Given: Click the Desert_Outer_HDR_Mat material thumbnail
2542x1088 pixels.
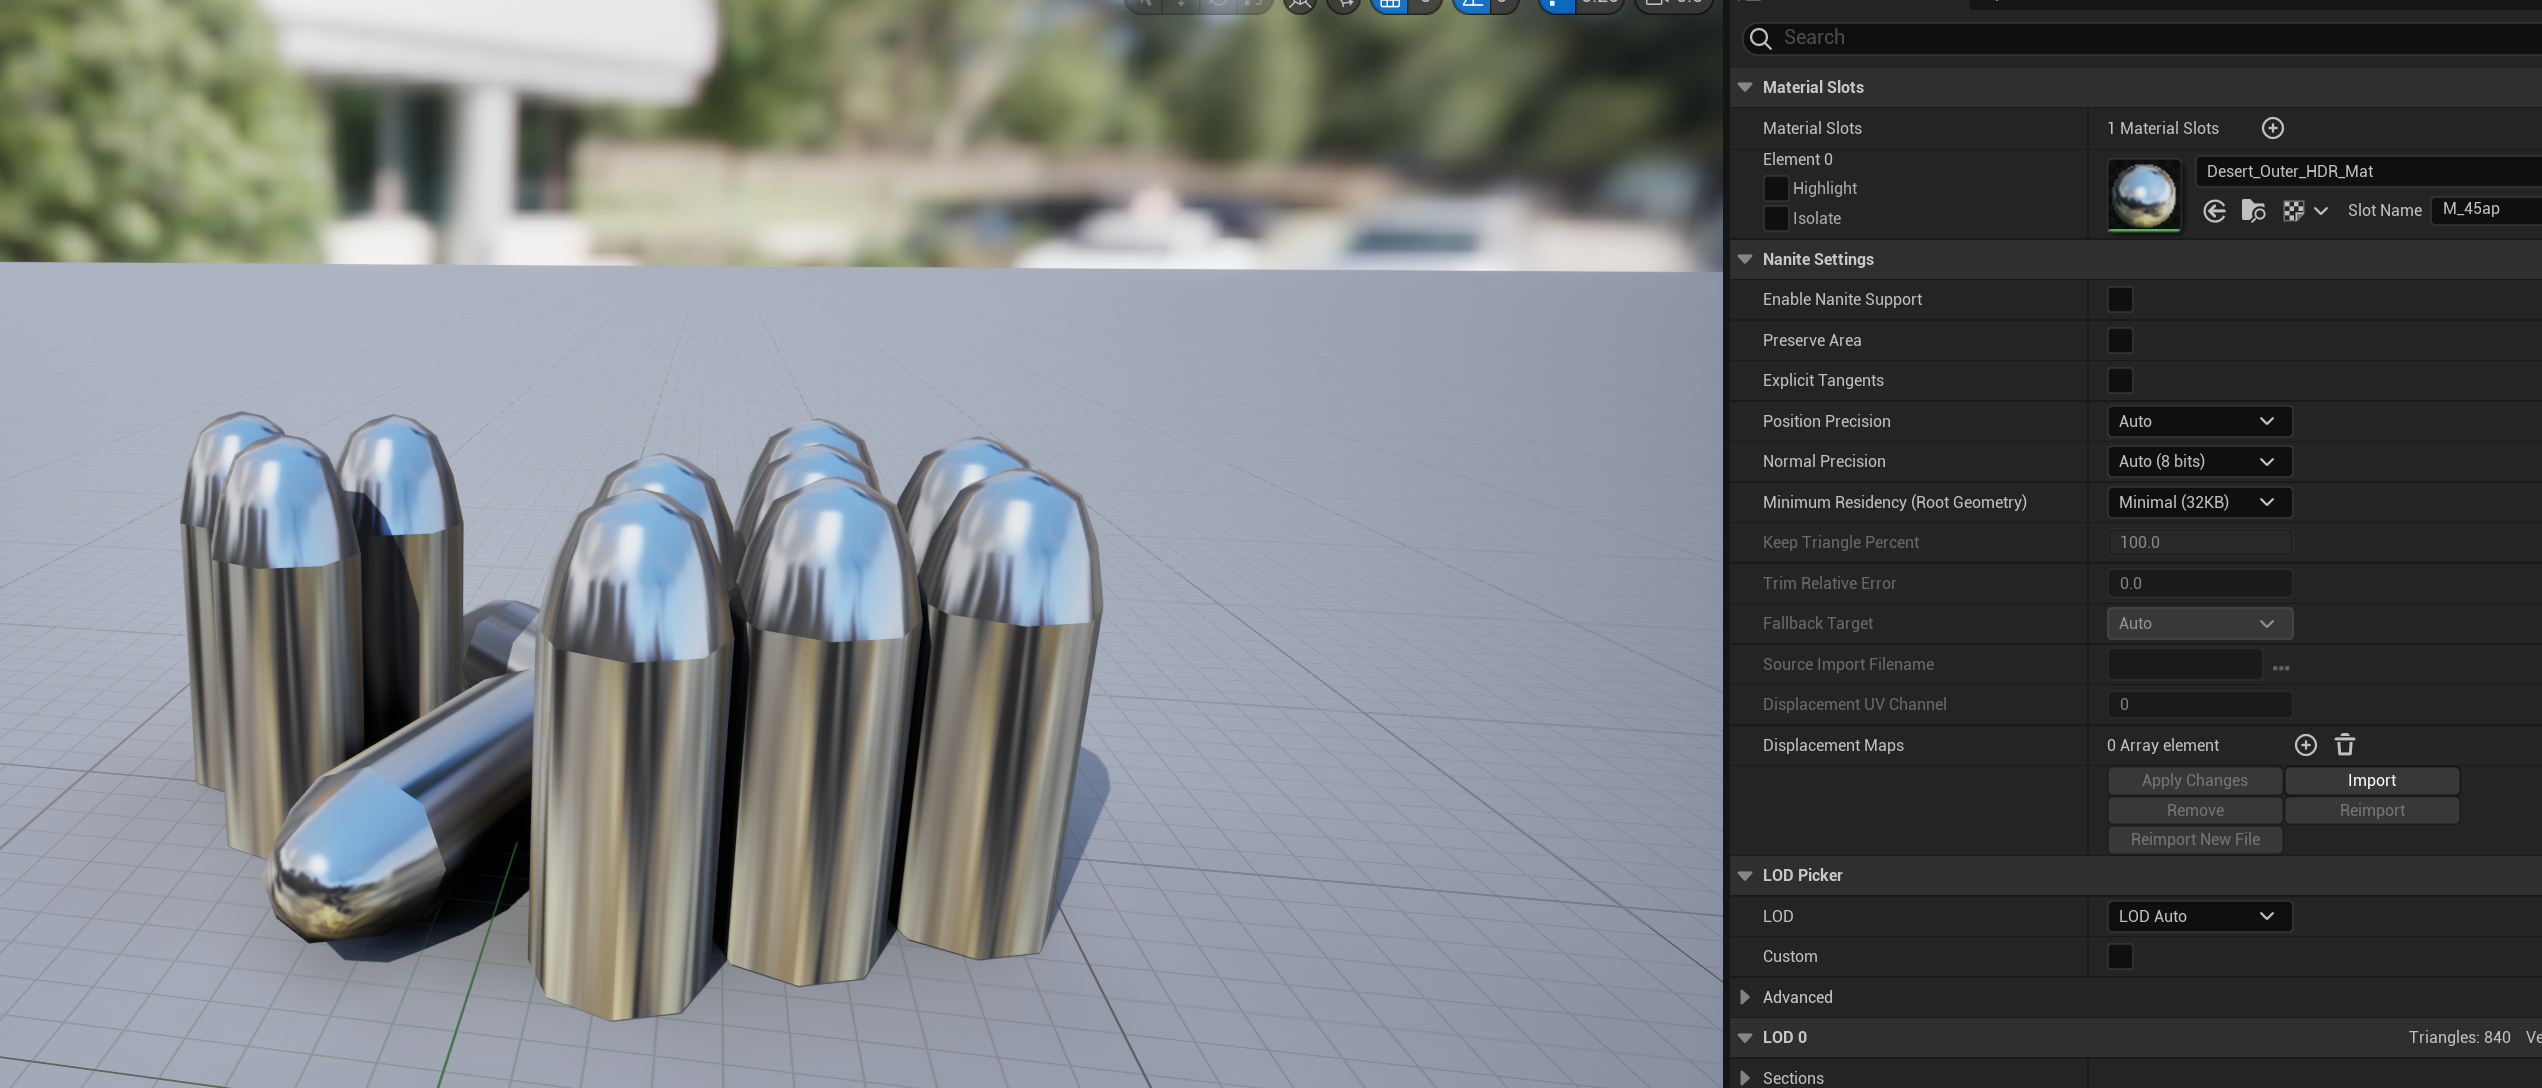Looking at the screenshot, I should pyautogui.click(x=2143, y=195).
